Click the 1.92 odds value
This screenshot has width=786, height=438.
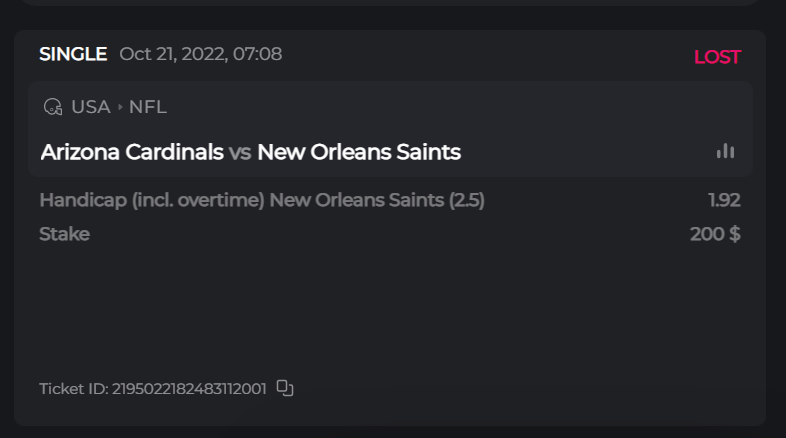tap(724, 200)
